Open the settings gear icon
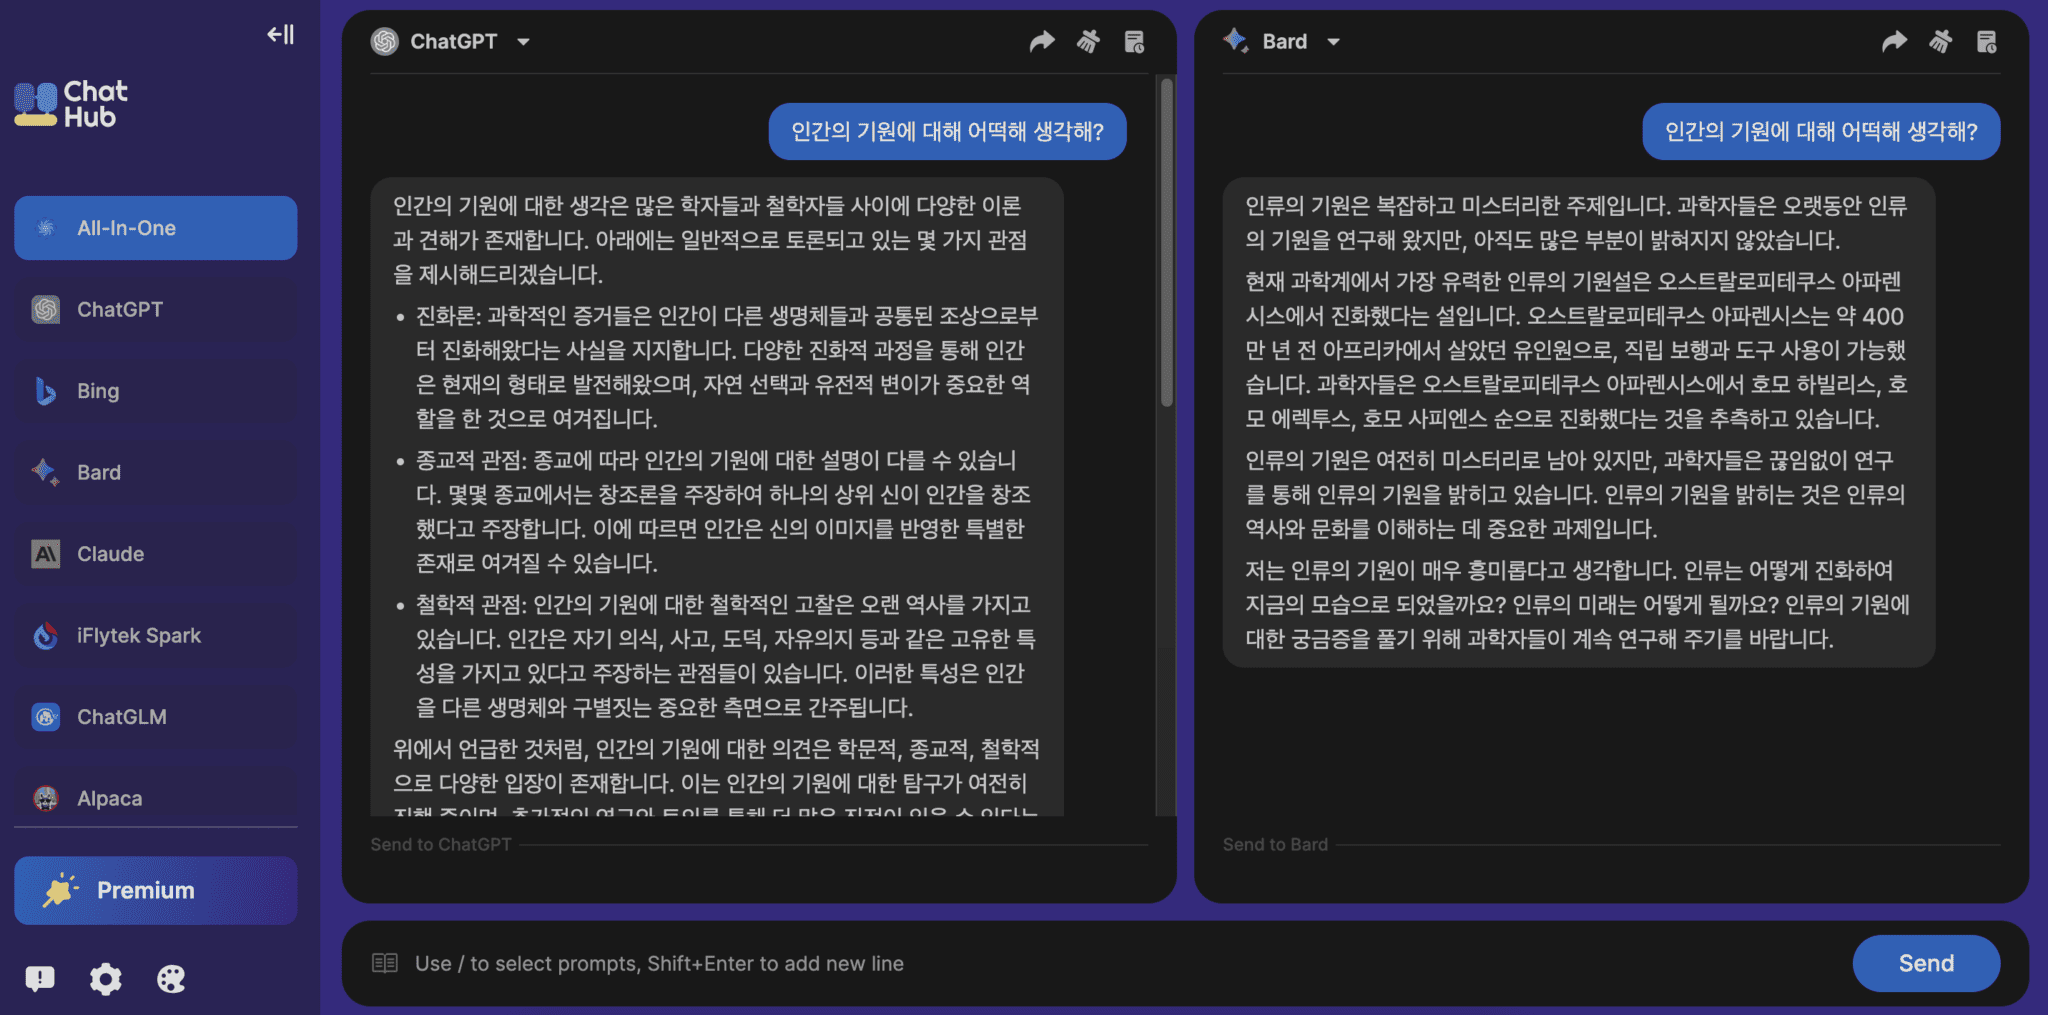Screen dimensions: 2048x1015 (x=105, y=978)
